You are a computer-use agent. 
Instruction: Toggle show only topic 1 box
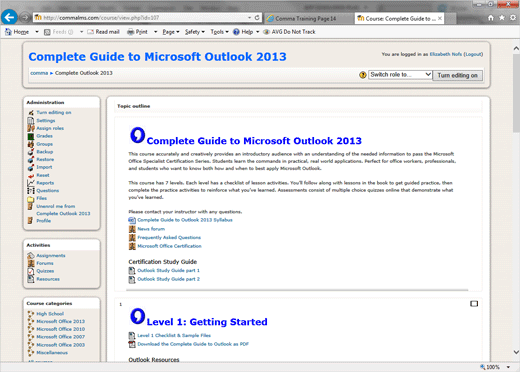pos(474,304)
